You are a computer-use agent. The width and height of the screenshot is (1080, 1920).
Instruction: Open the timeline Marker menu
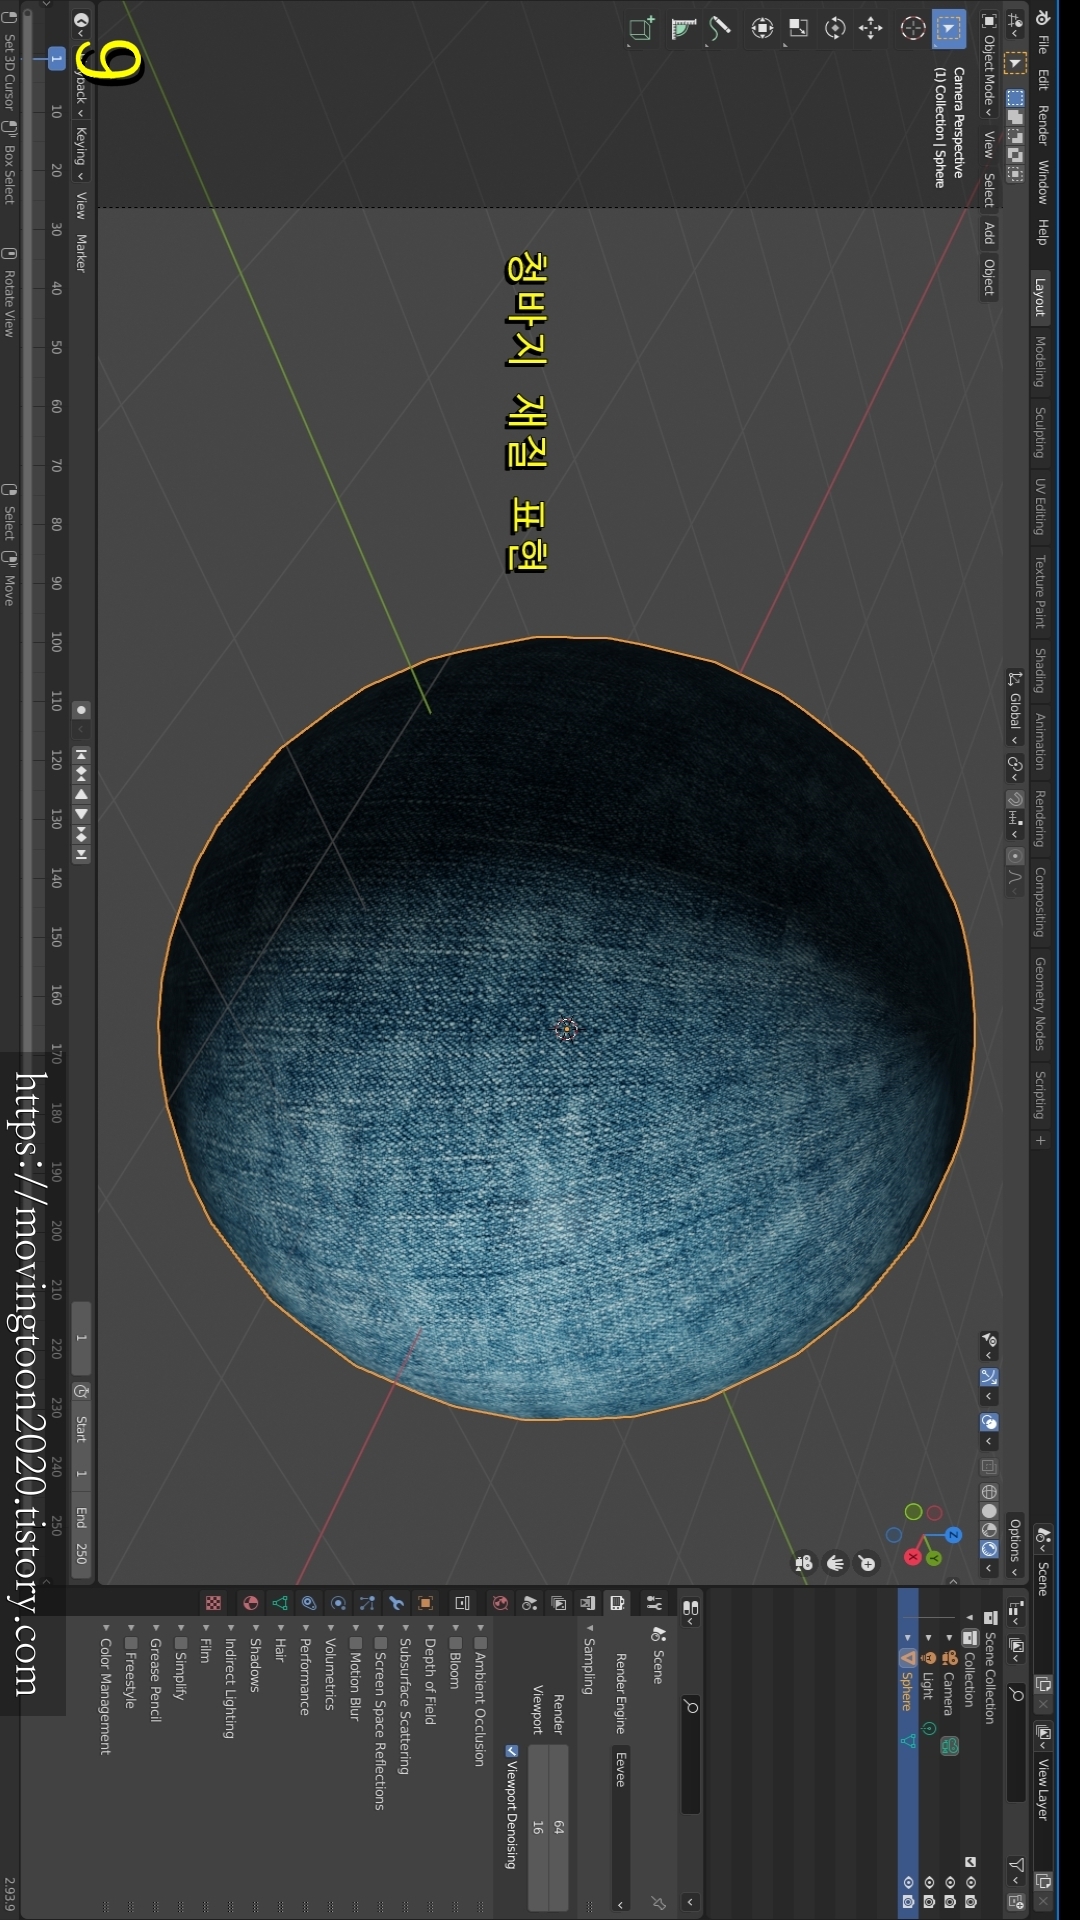(81, 253)
